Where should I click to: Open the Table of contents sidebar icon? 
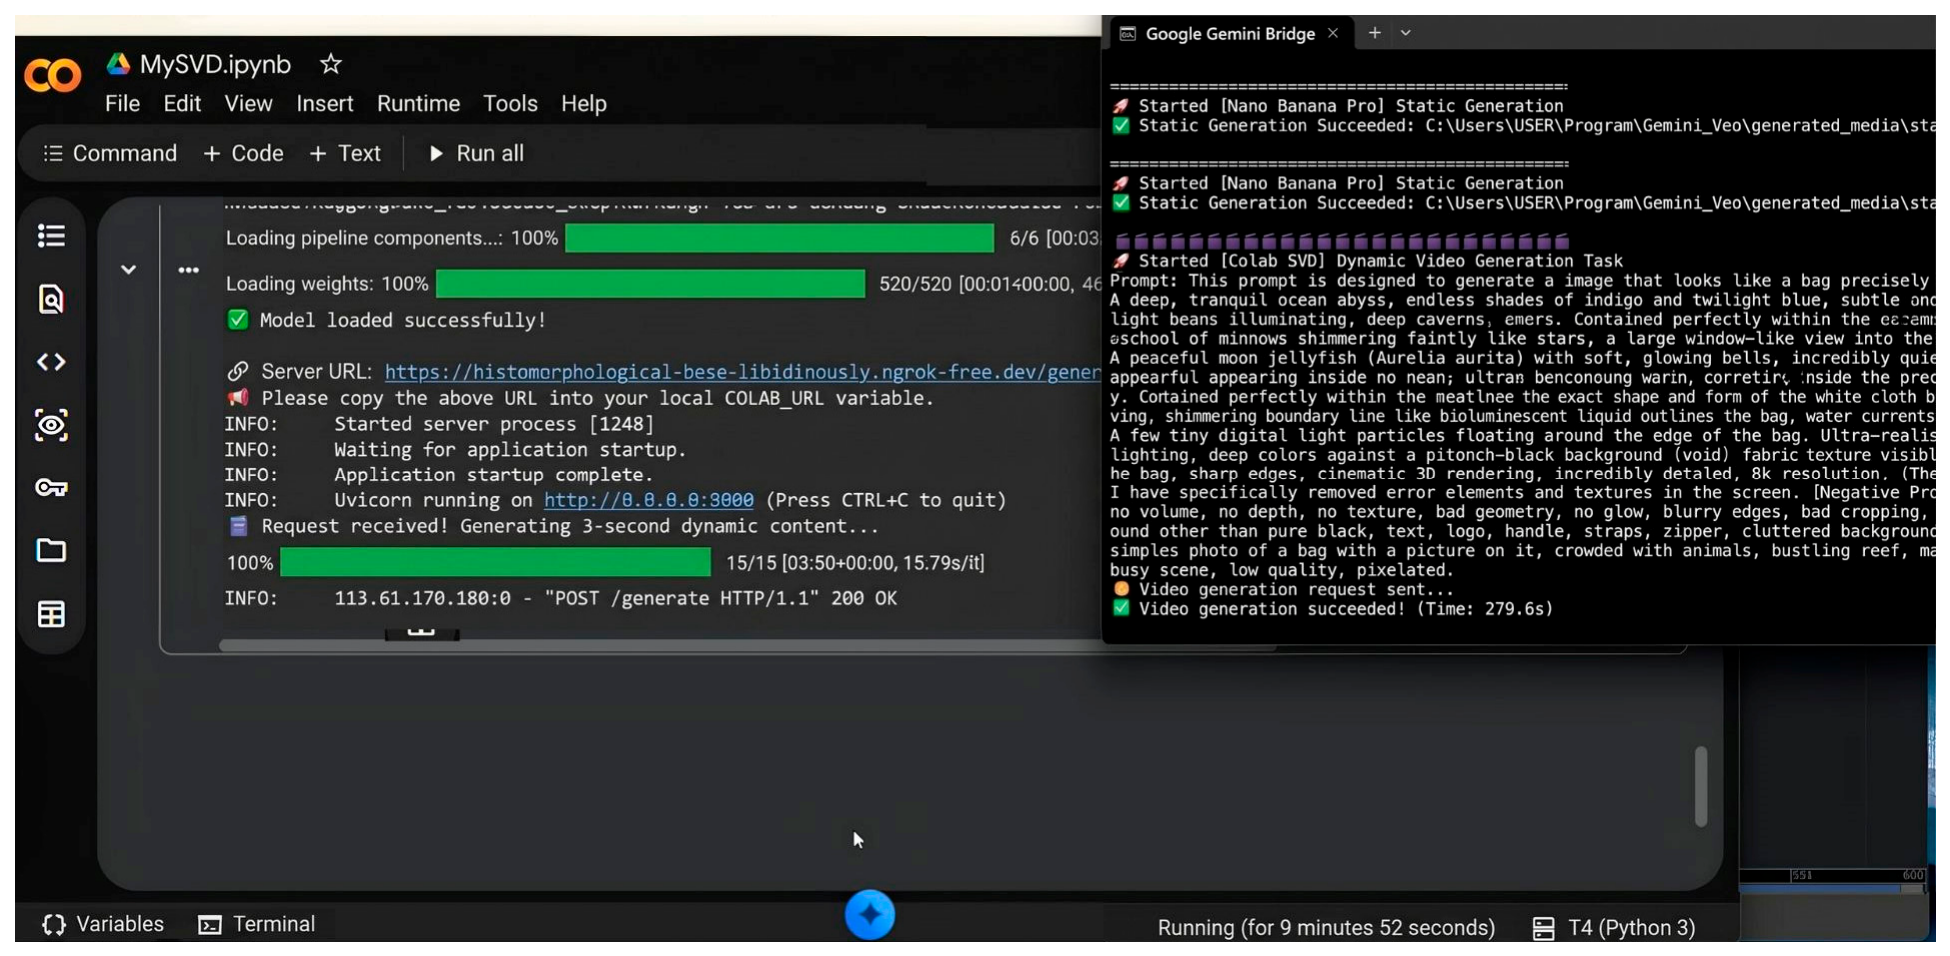[x=51, y=236]
